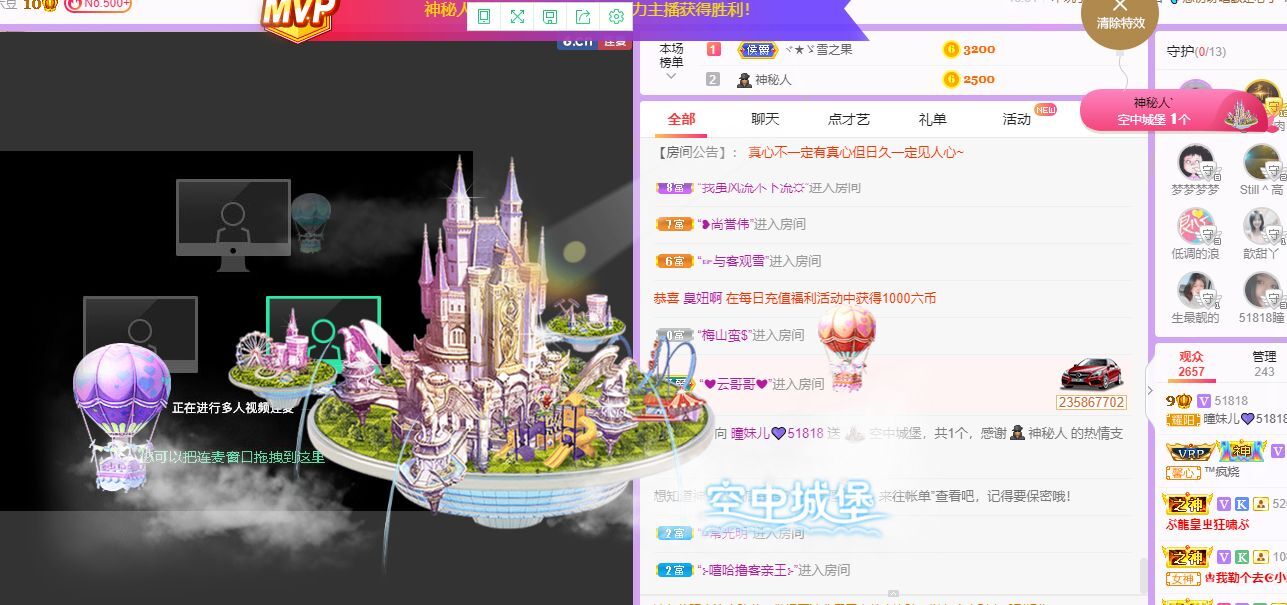Viewport: 1287px width, 605px height.
Task: Click the purple hot air balloon
Action: click(120, 415)
